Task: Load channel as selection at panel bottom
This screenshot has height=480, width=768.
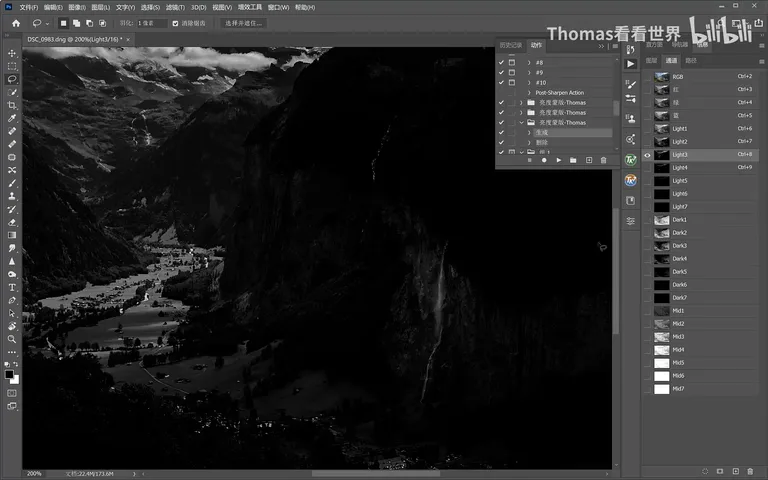Action: pyautogui.click(x=705, y=471)
